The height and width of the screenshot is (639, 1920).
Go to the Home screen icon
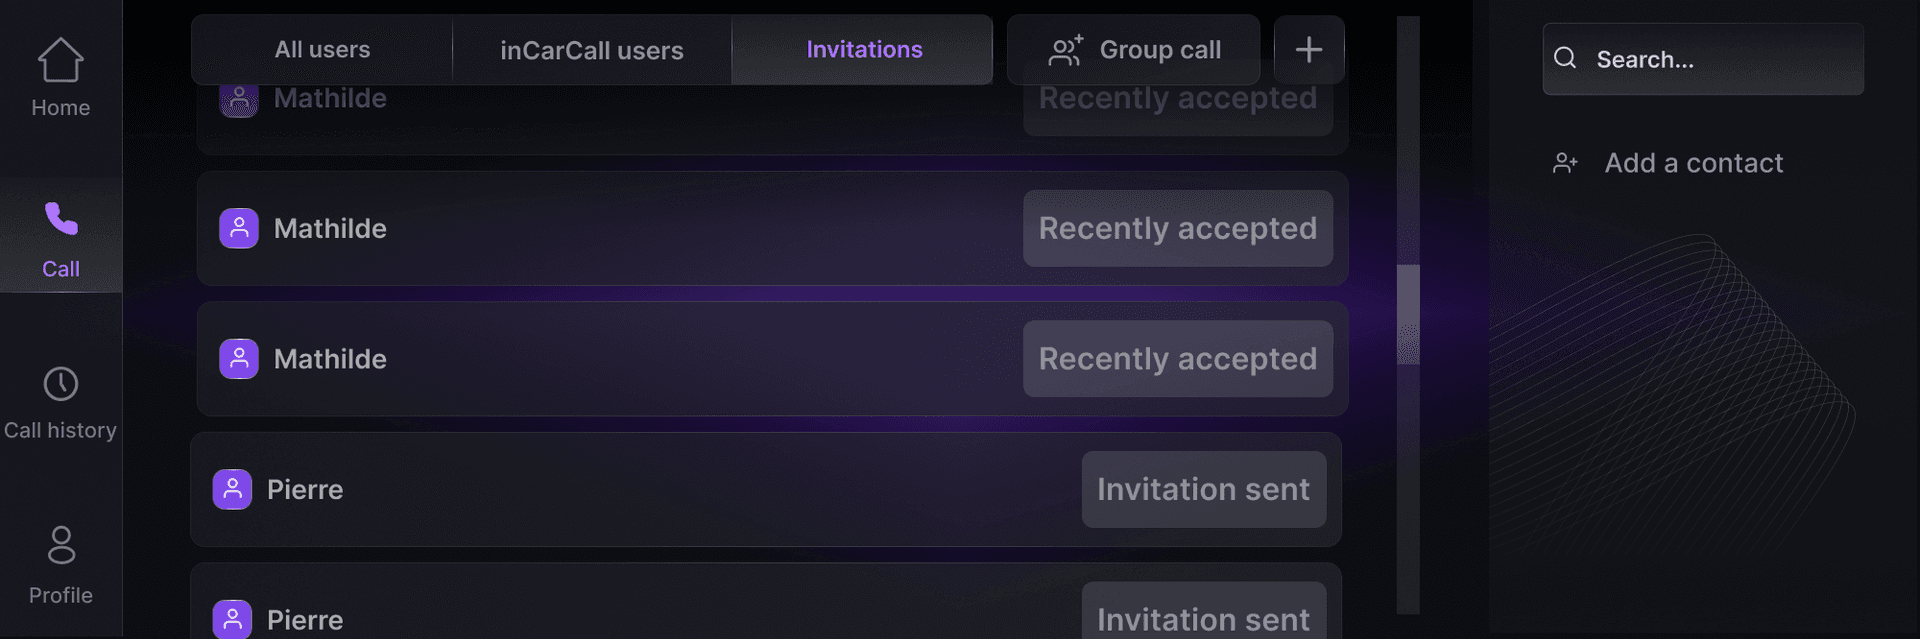[60, 60]
